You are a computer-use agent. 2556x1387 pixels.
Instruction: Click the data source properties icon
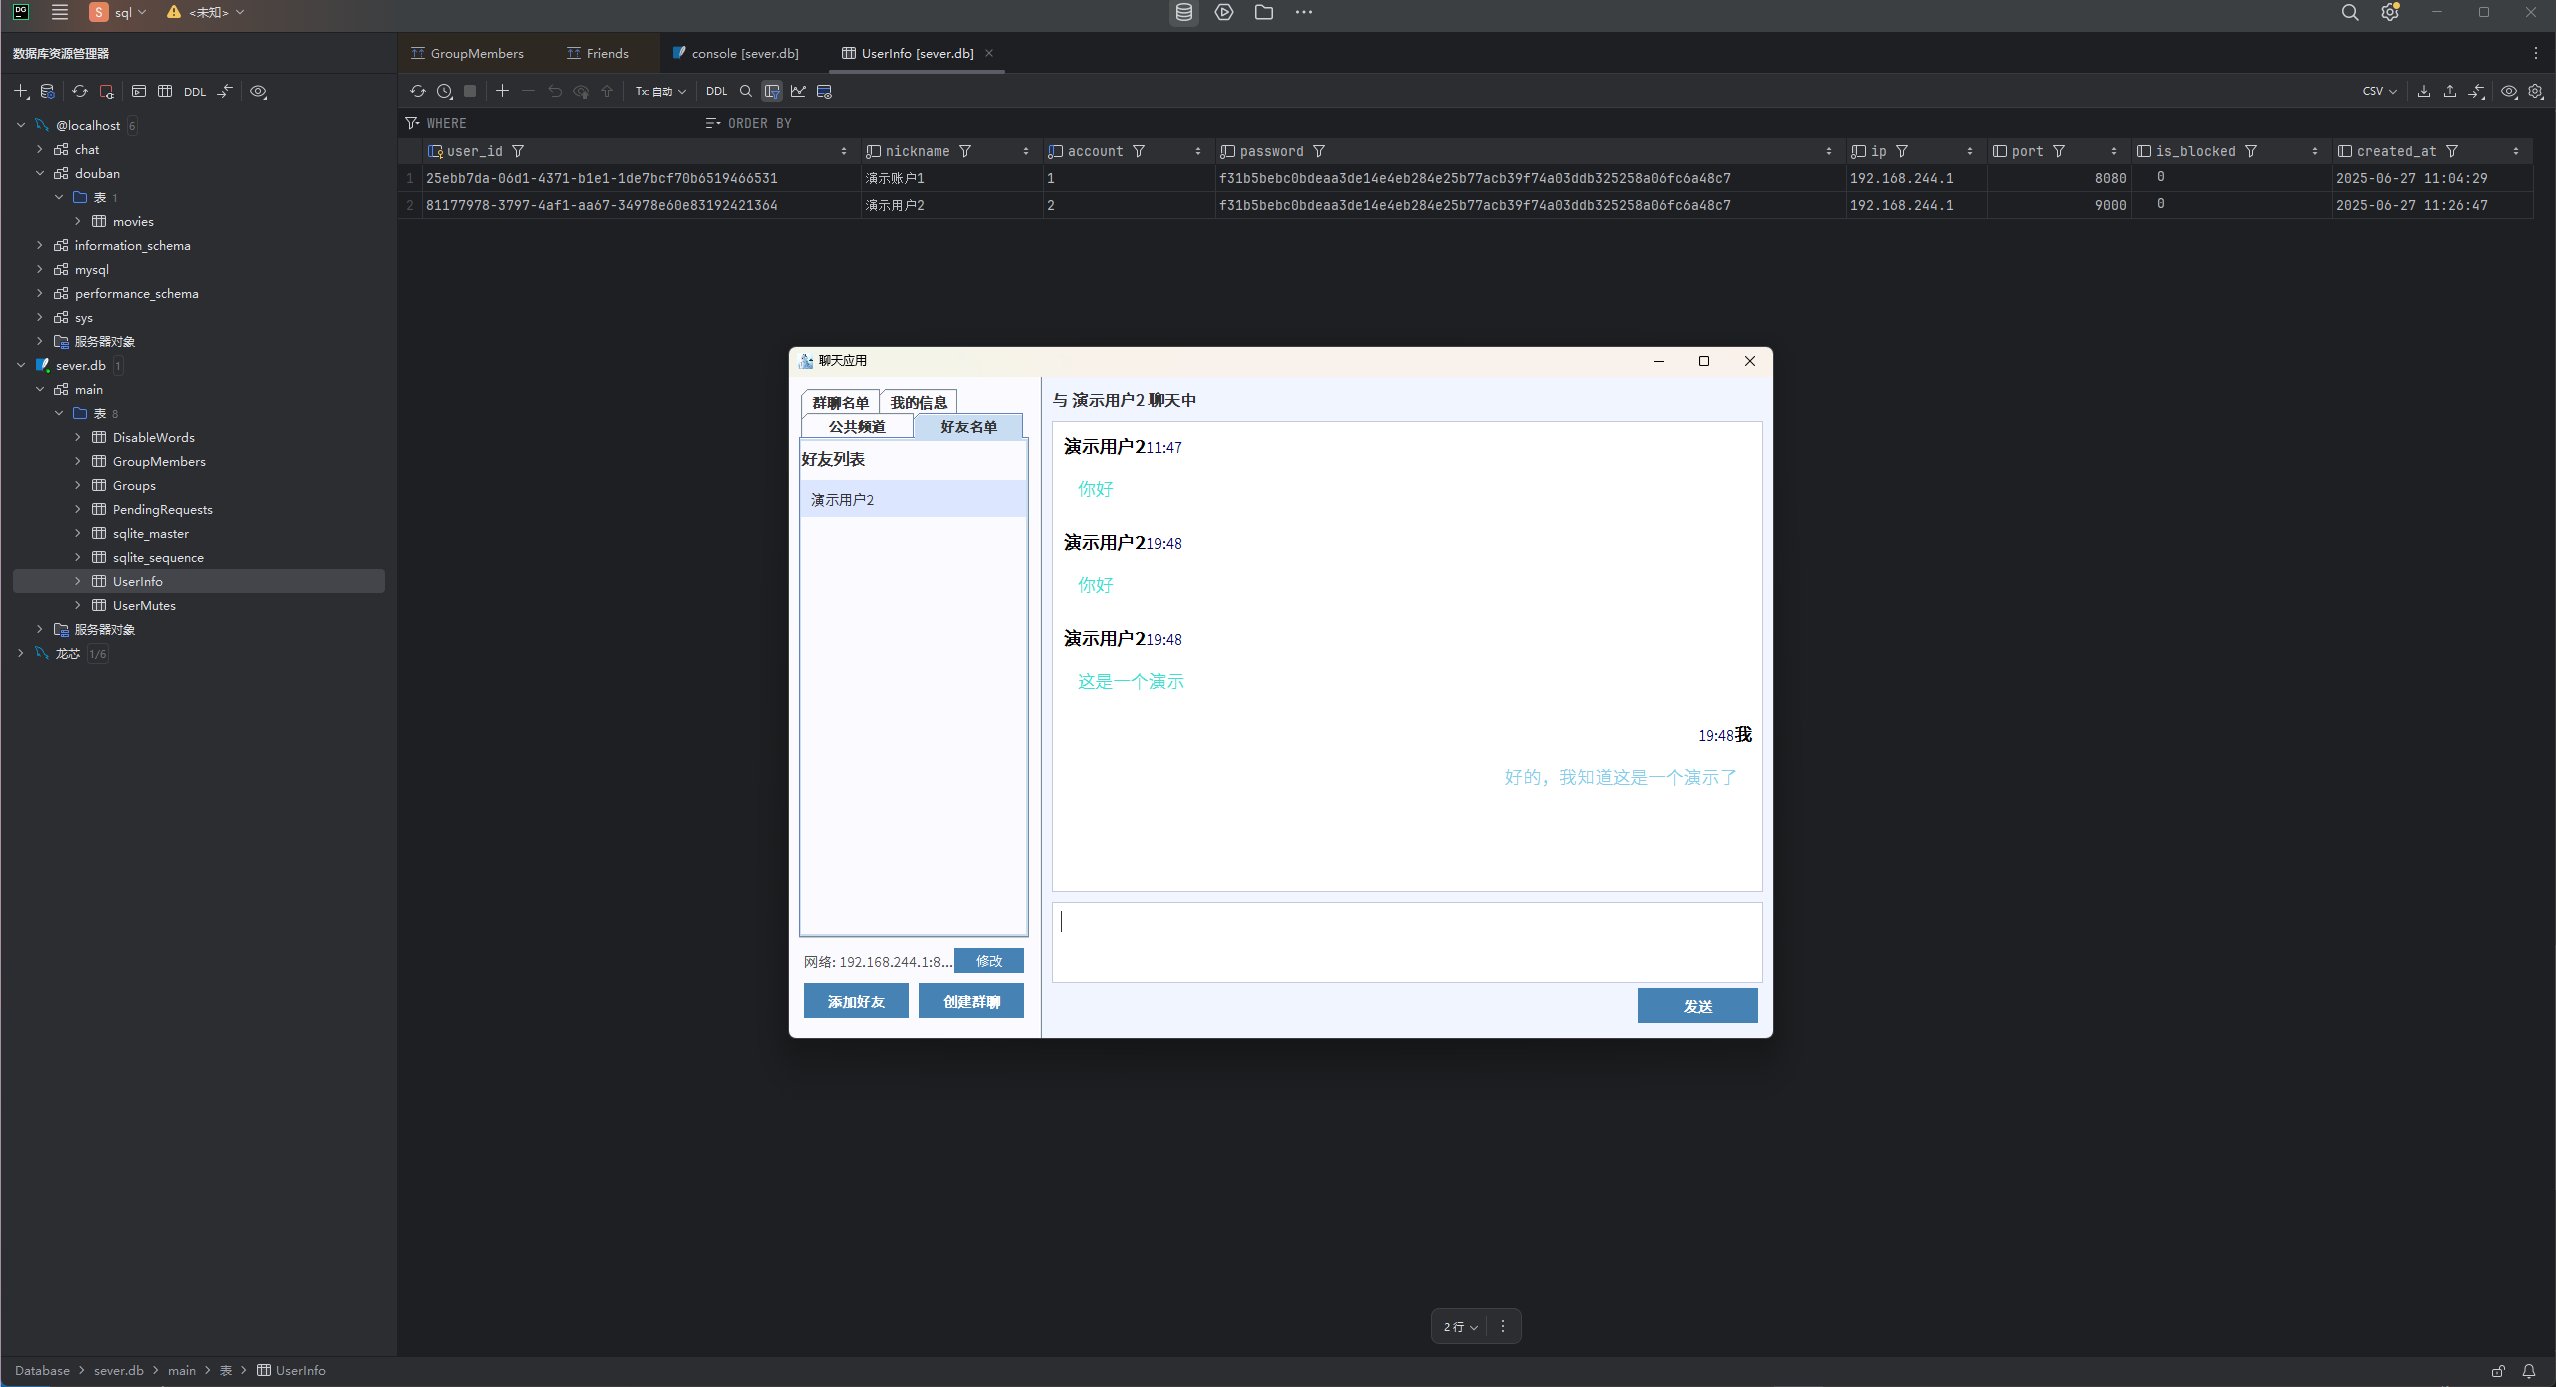tap(47, 91)
